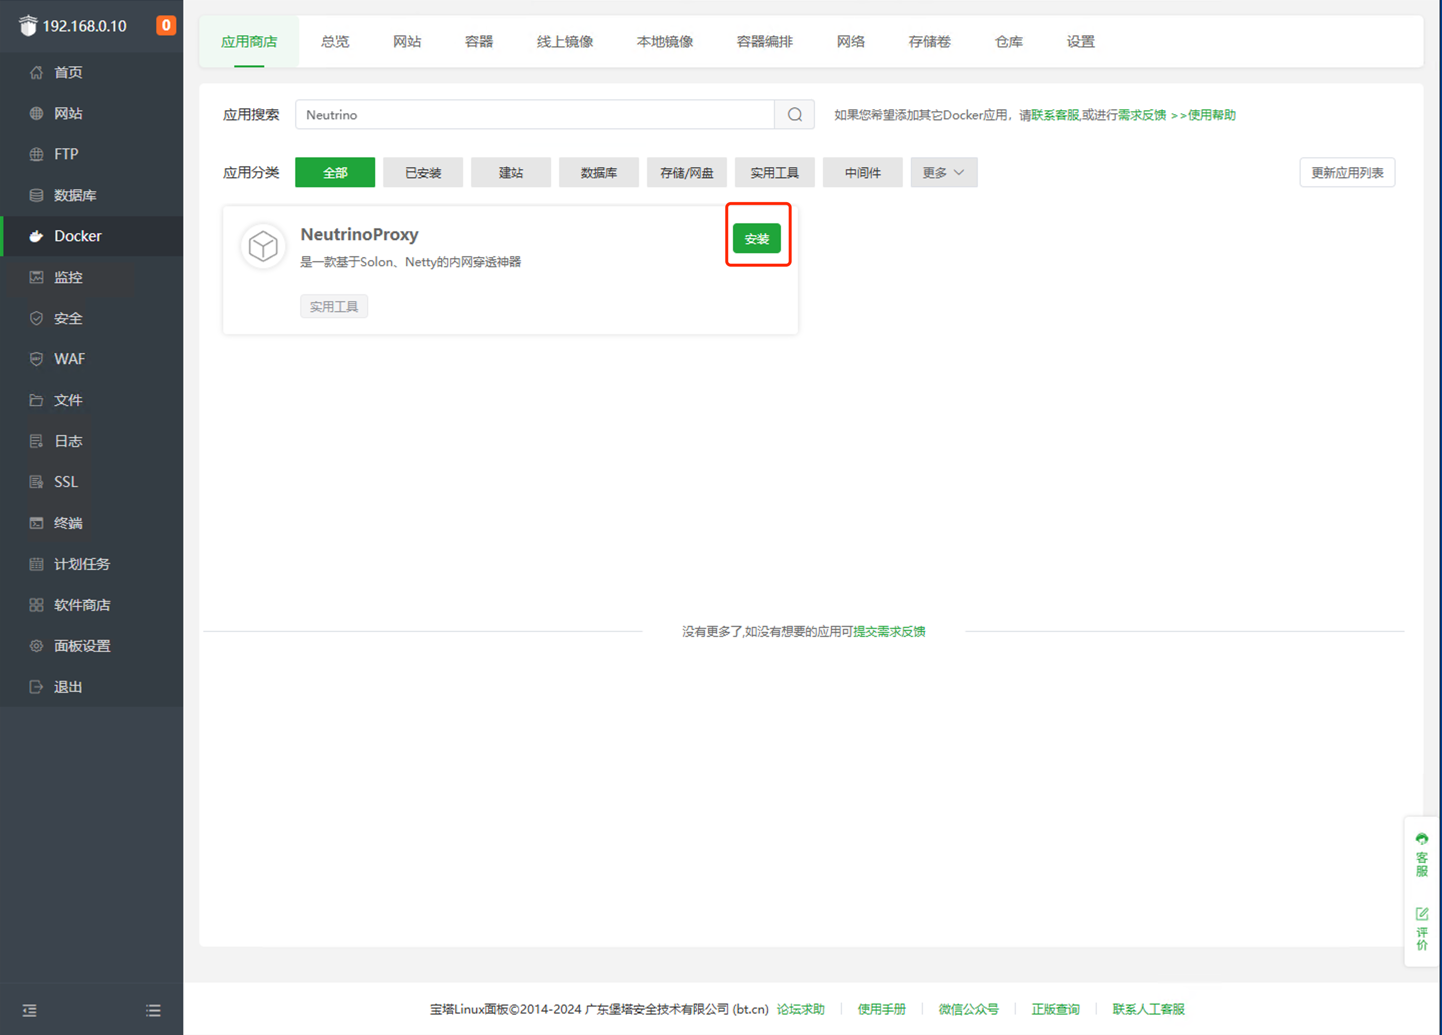Click the 更新应用列表 button

[x=1346, y=173]
